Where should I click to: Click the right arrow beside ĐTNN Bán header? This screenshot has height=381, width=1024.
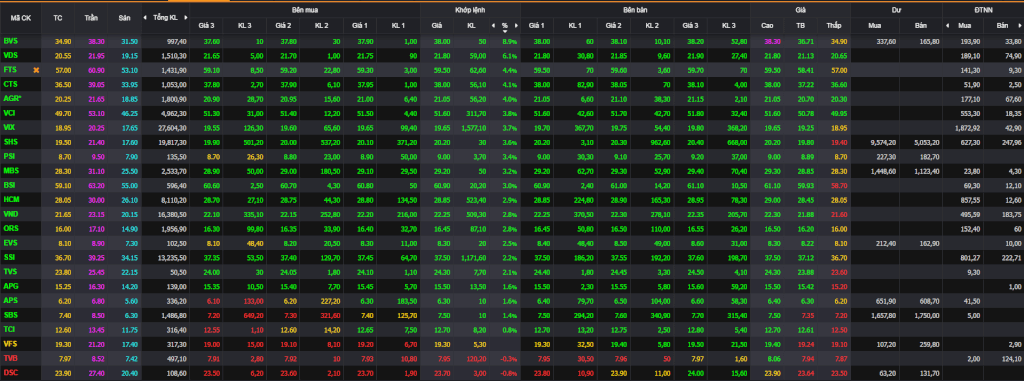(x=1020, y=25)
